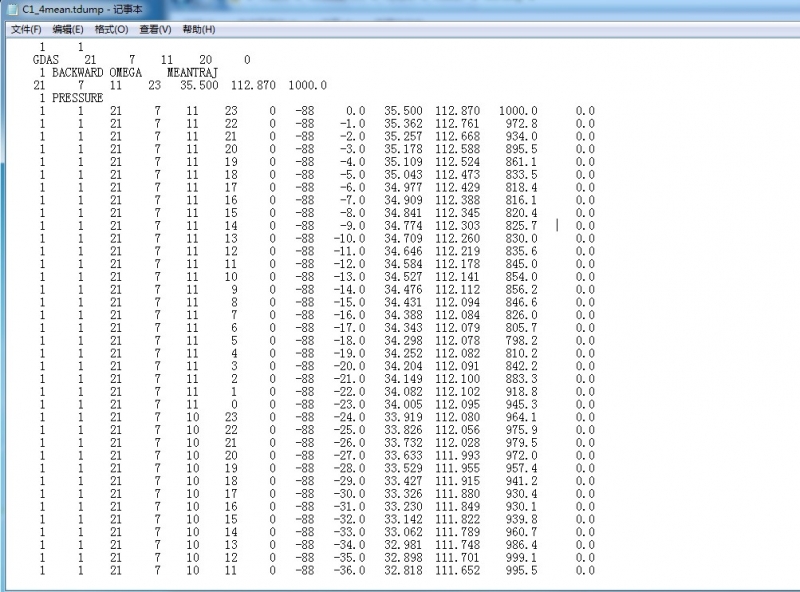
Task: Click the C1_4mean.tdump window title text
Action: [x=88, y=8]
